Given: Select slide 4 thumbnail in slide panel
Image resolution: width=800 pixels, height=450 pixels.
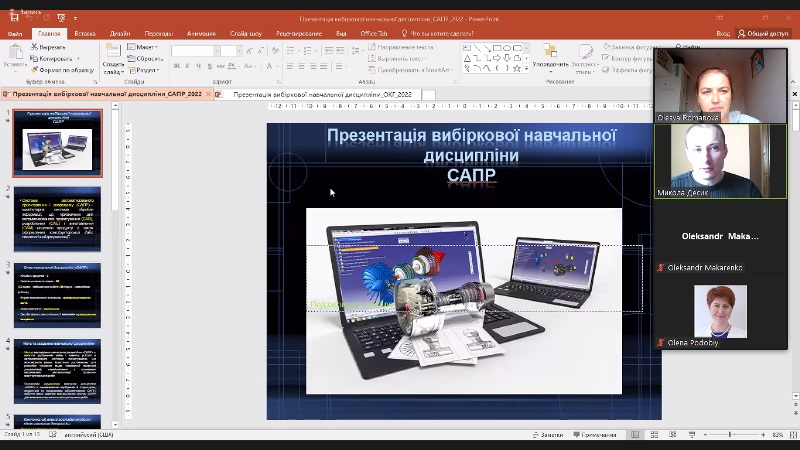Looking at the screenshot, I should click(57, 371).
